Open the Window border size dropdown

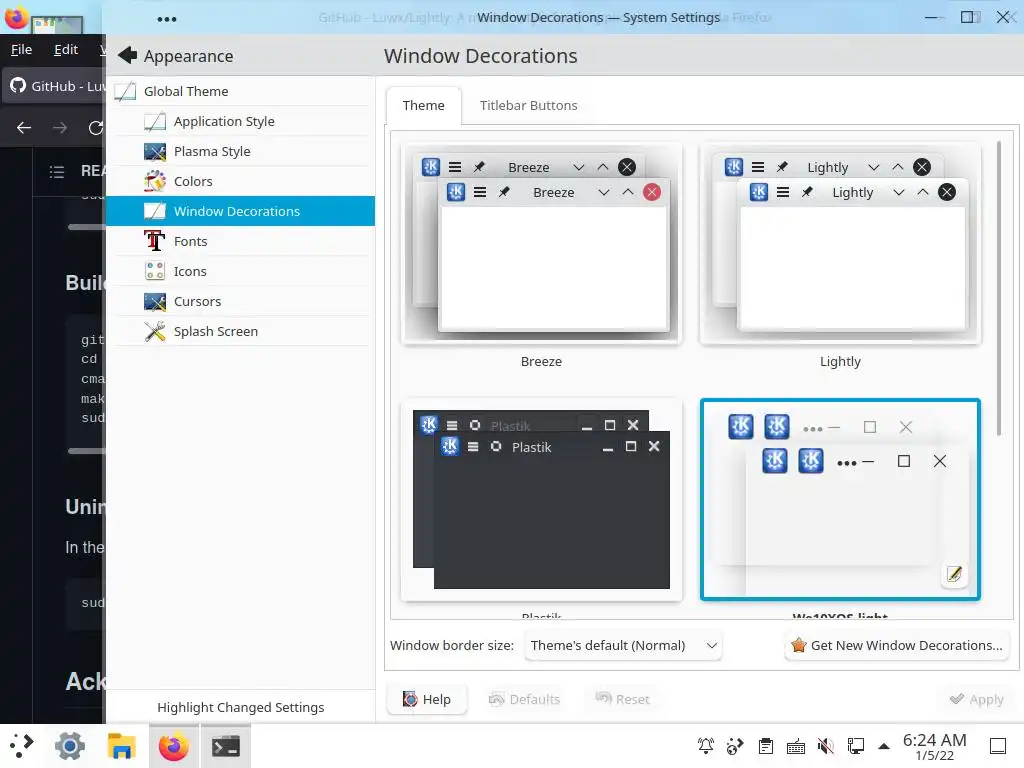point(623,646)
